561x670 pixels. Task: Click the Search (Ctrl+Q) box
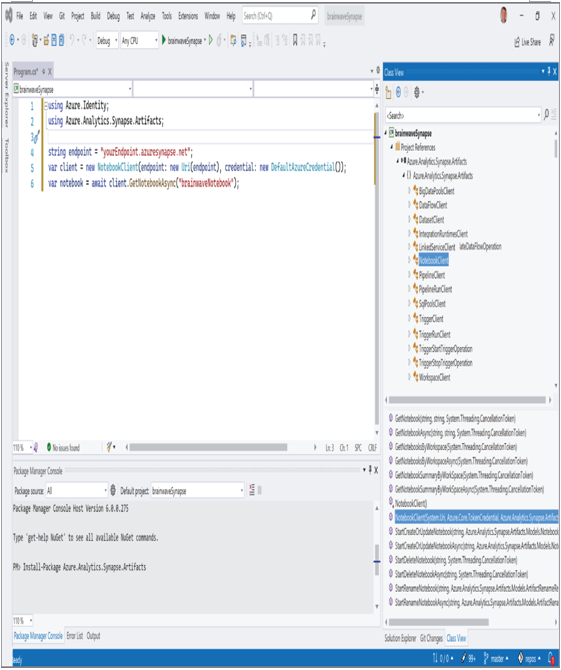280,16
